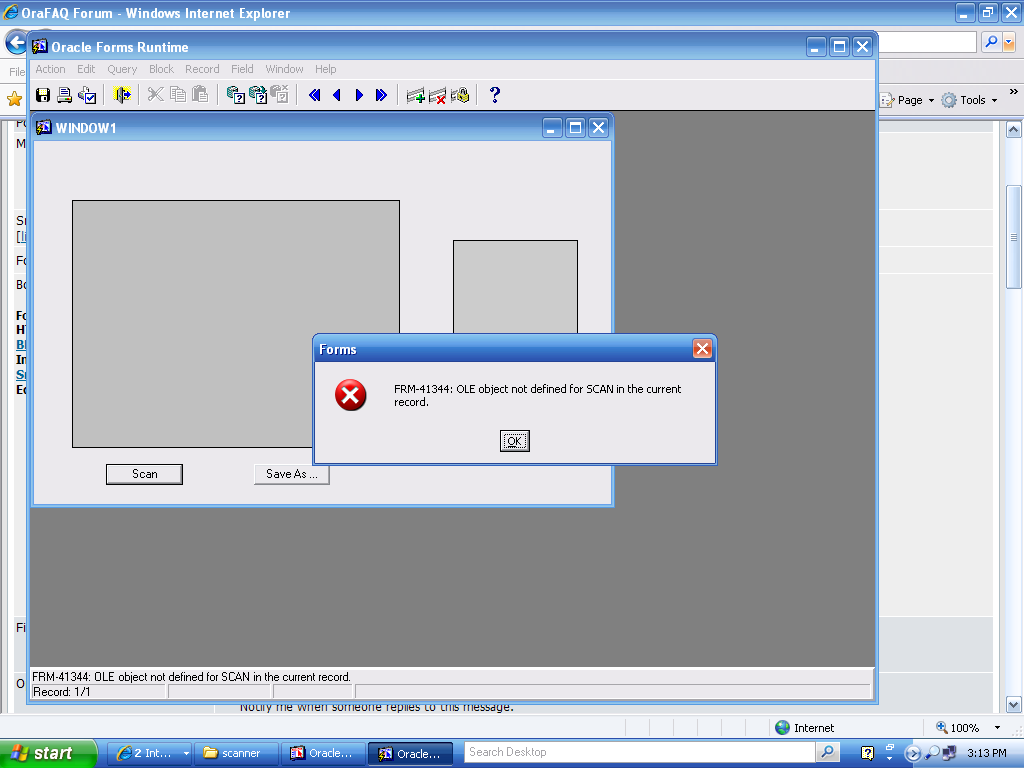Click the Copy icon in Forms toolbar
The image size is (1024, 768).
tap(178, 95)
